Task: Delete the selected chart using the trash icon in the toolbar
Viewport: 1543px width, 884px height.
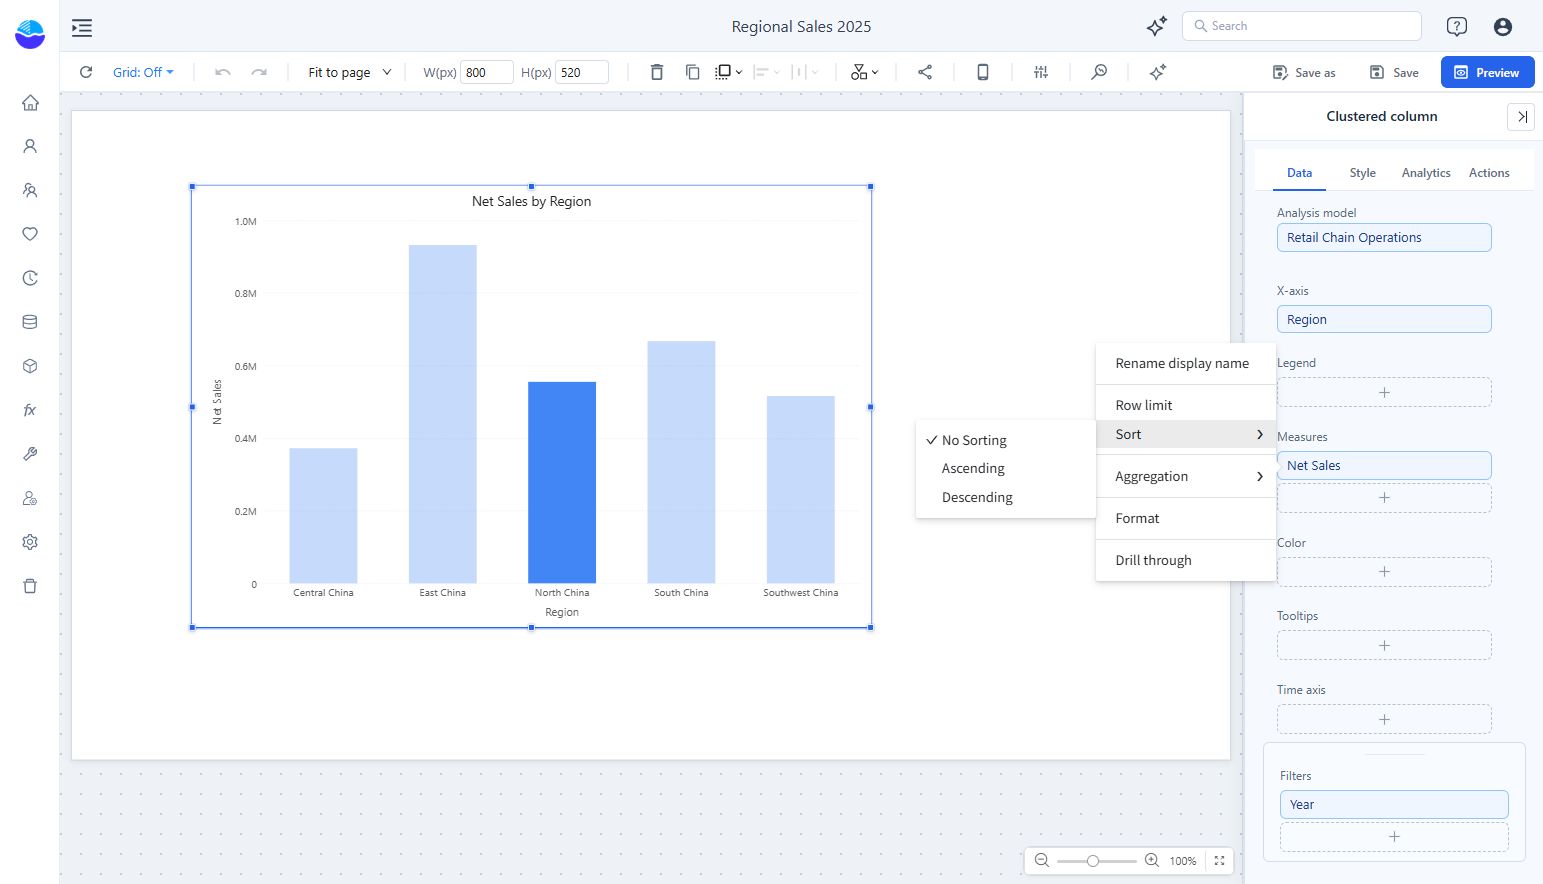Action: point(657,72)
